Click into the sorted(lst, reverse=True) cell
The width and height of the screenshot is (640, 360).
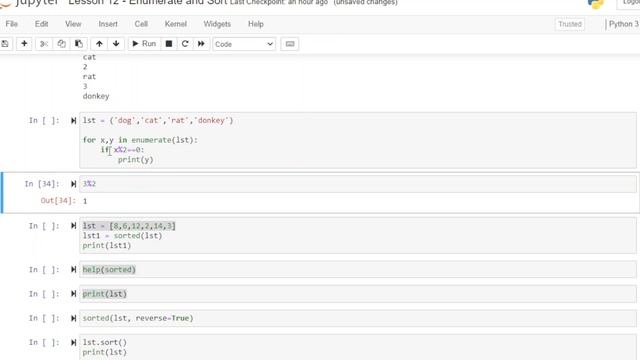click(358, 318)
